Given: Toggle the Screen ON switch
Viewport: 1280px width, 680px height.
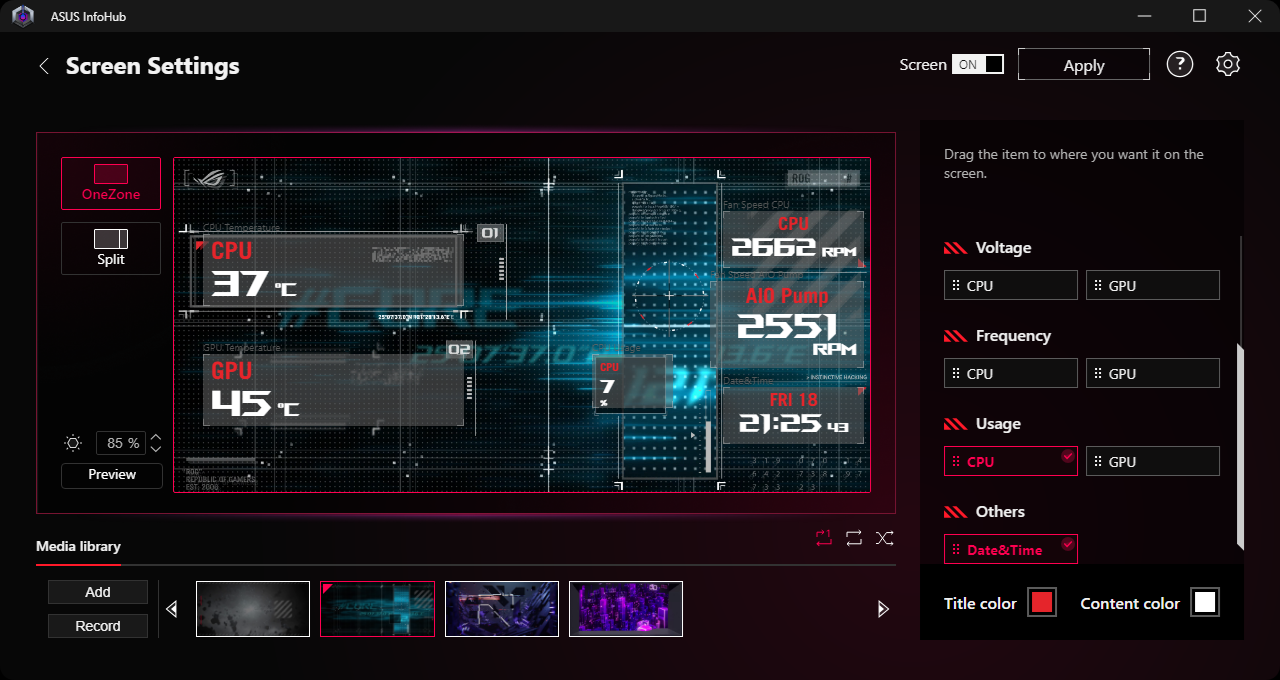Looking at the screenshot, I should click(978, 64).
